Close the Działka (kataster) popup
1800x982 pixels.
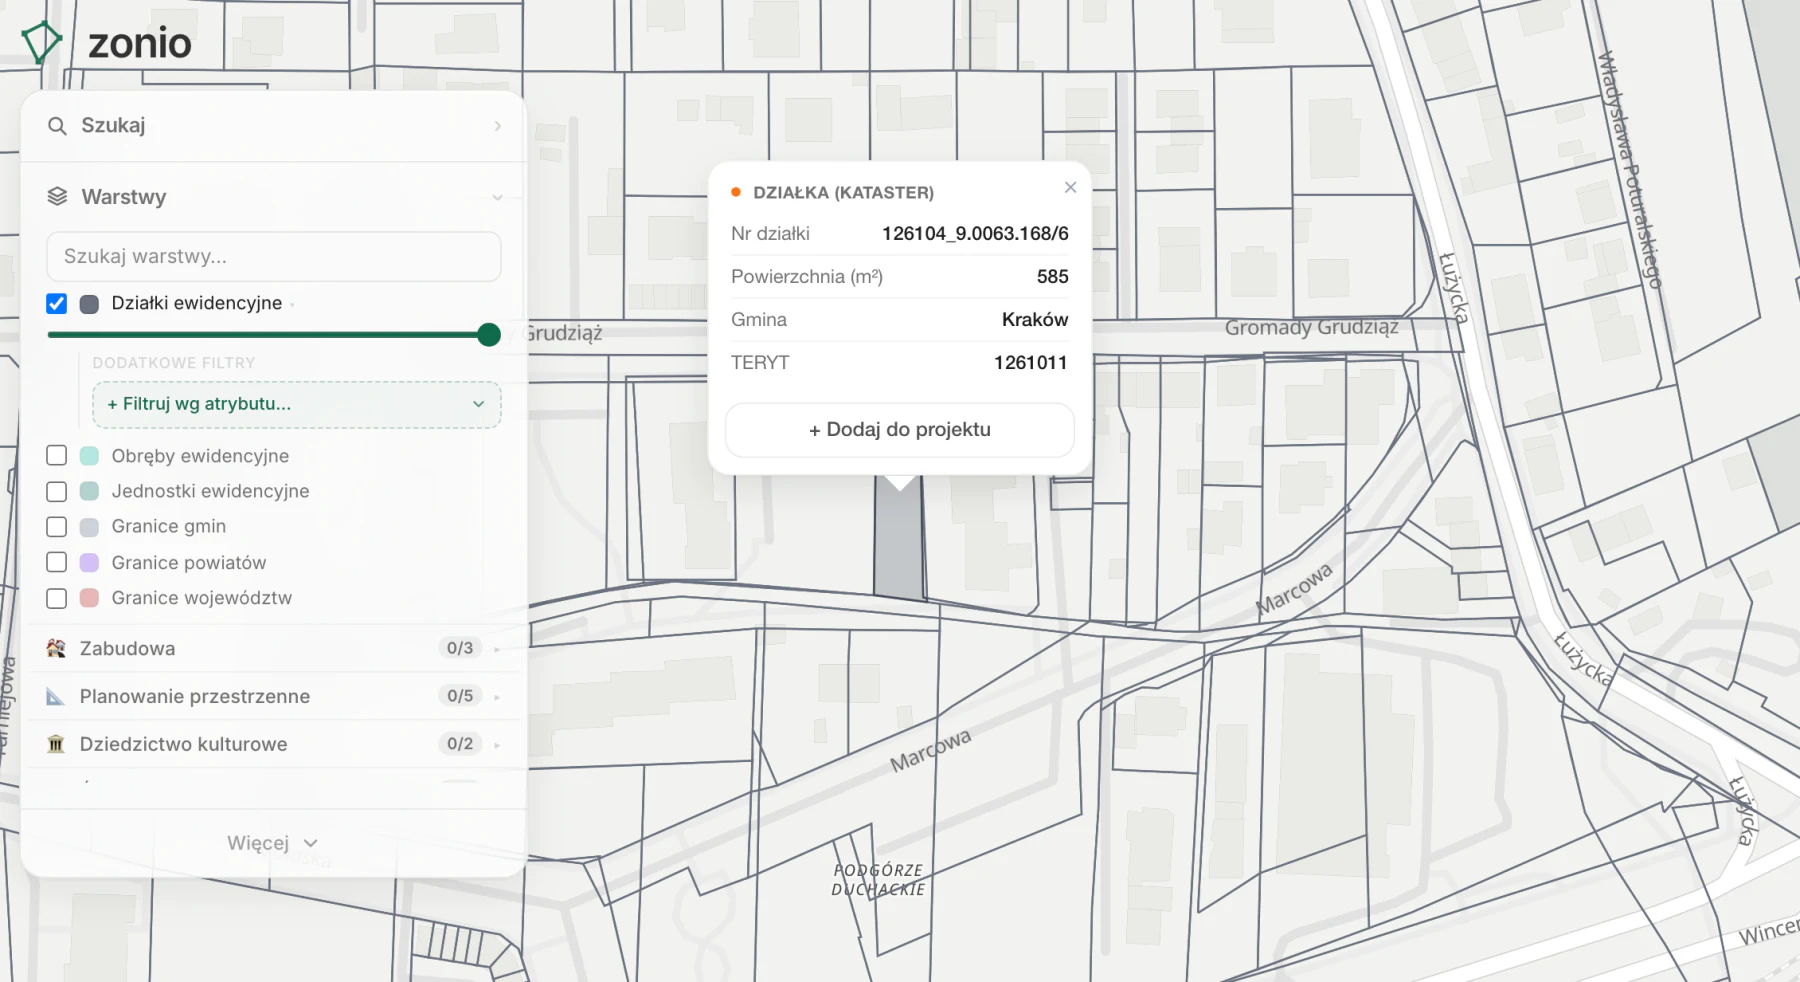pos(1070,187)
